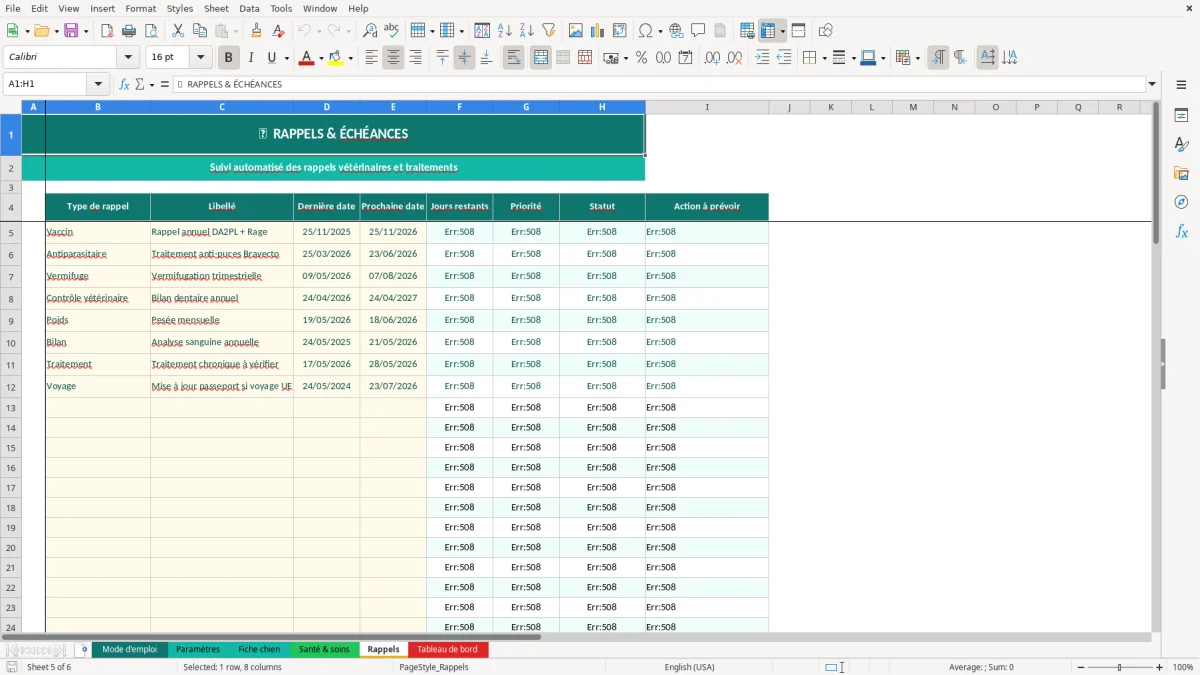1200x675 pixels.
Task: Select row 8 header
Action: [11, 298]
